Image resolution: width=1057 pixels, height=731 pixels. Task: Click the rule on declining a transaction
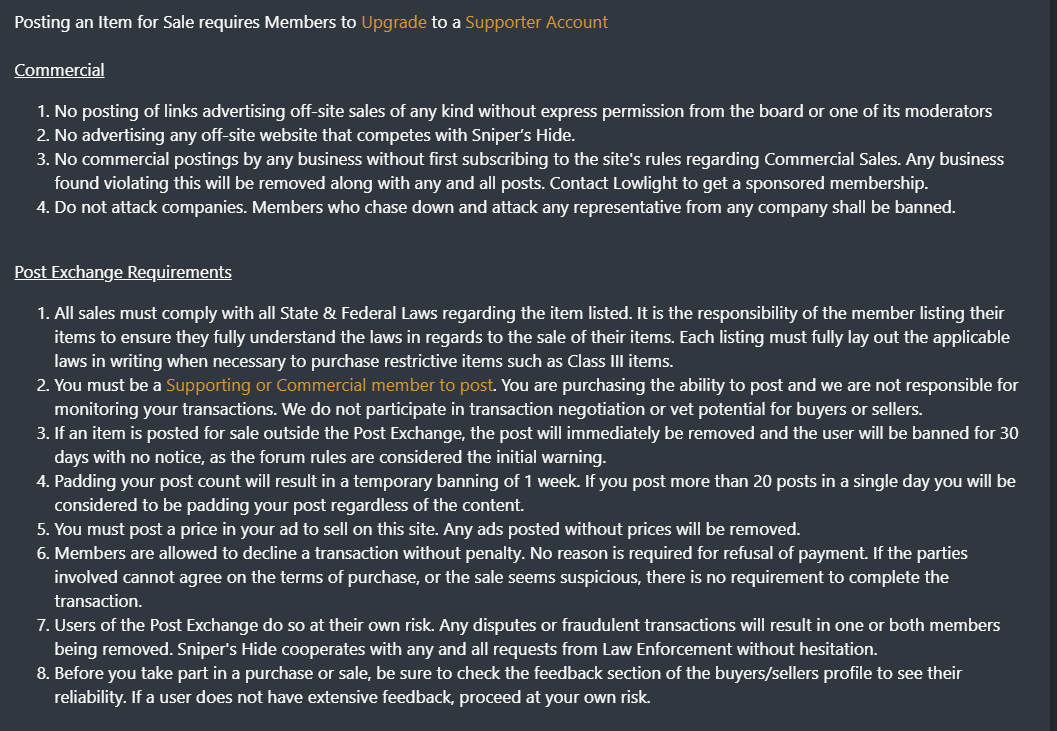pyautogui.click(x=511, y=577)
